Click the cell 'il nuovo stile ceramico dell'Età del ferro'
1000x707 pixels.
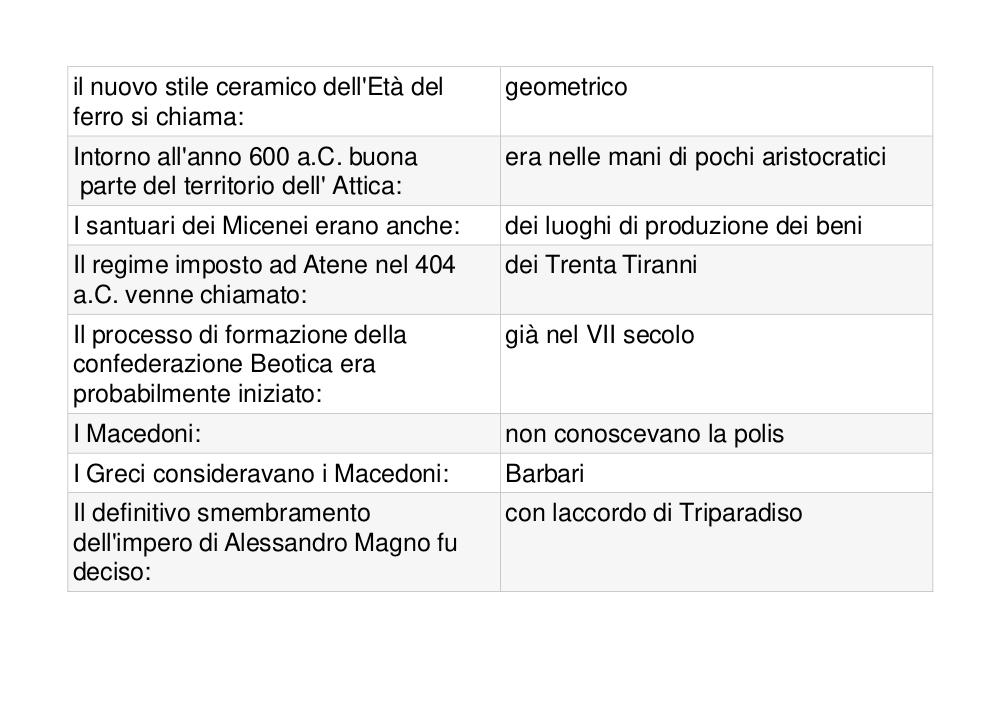click(284, 101)
